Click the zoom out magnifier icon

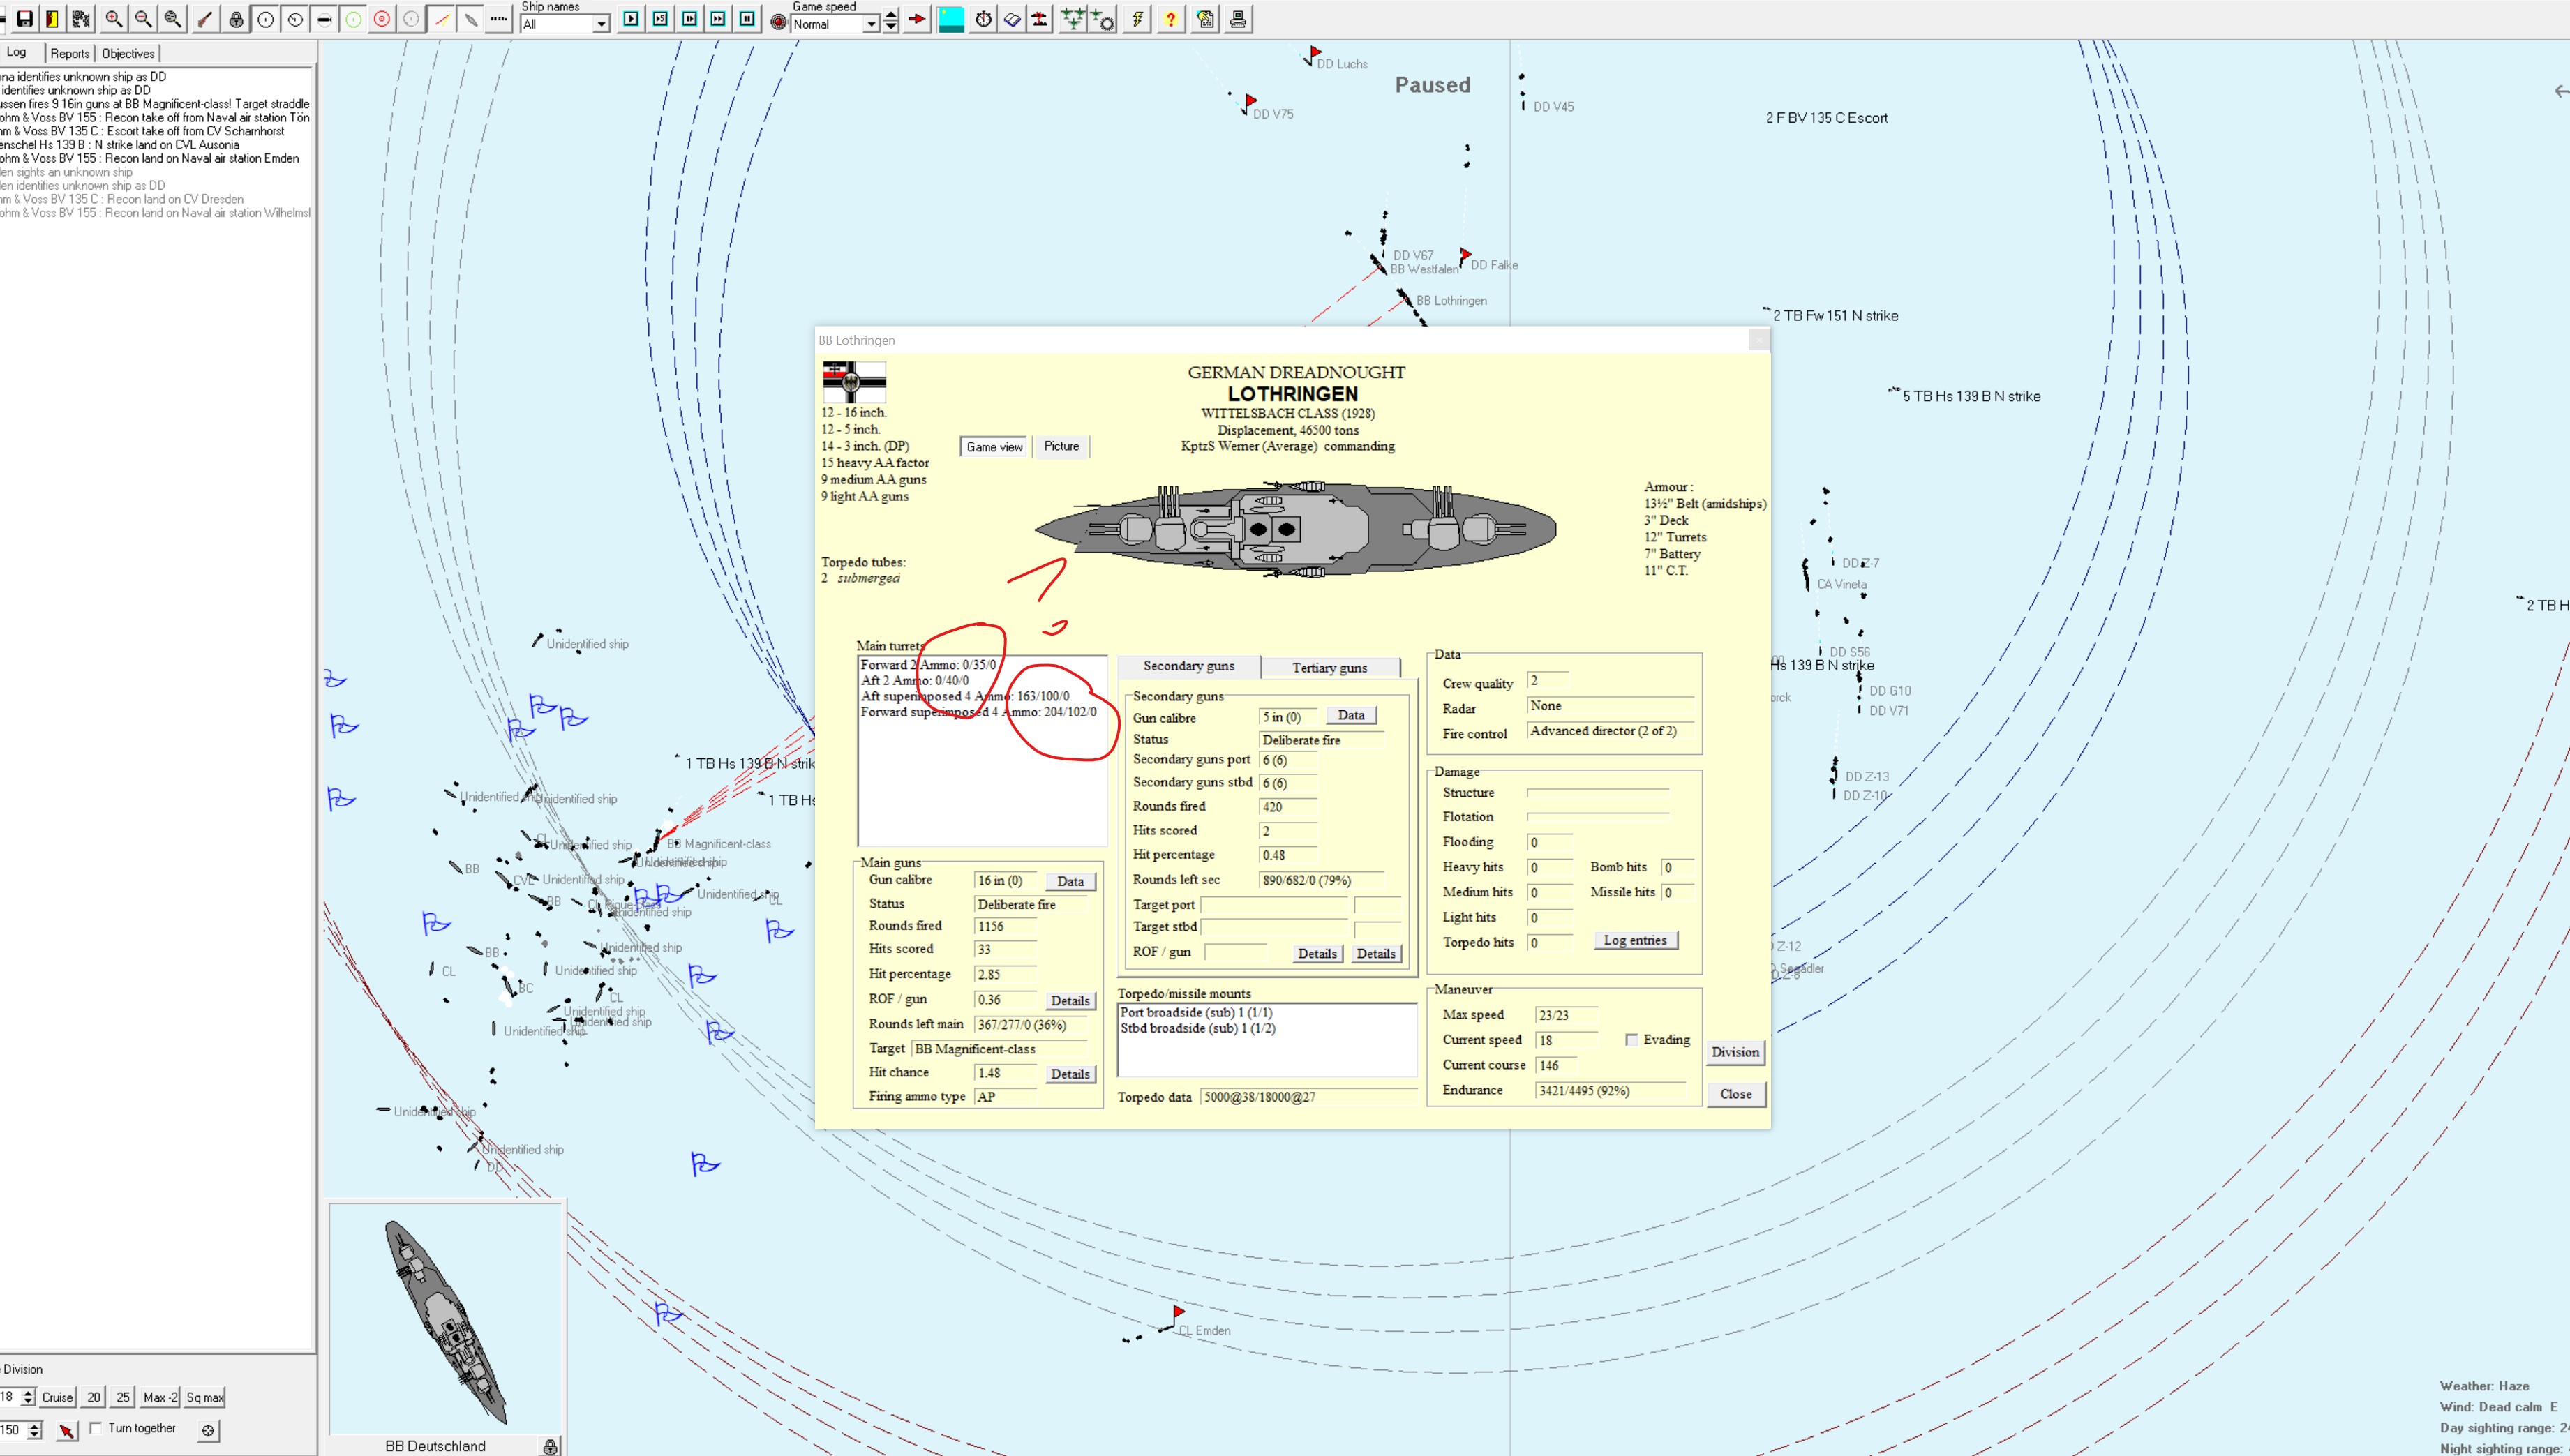143,19
